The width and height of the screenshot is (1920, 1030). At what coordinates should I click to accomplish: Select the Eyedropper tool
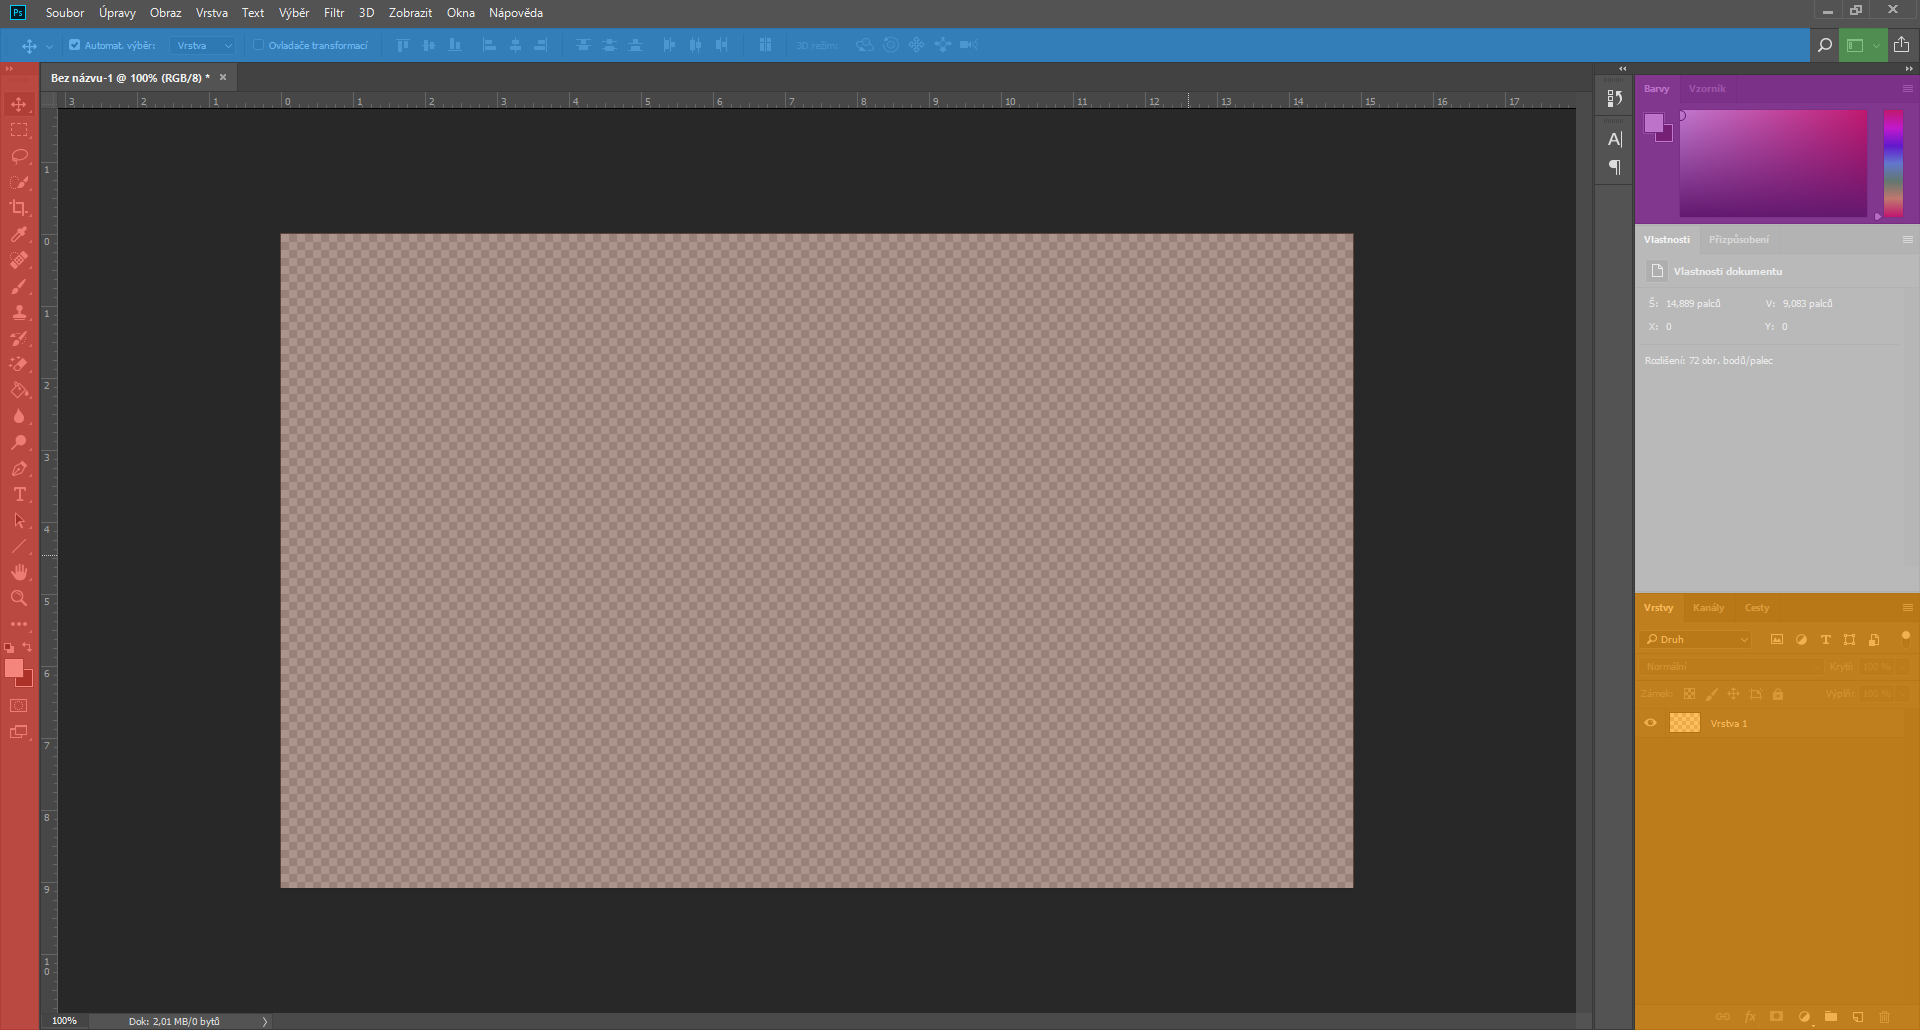[19, 234]
